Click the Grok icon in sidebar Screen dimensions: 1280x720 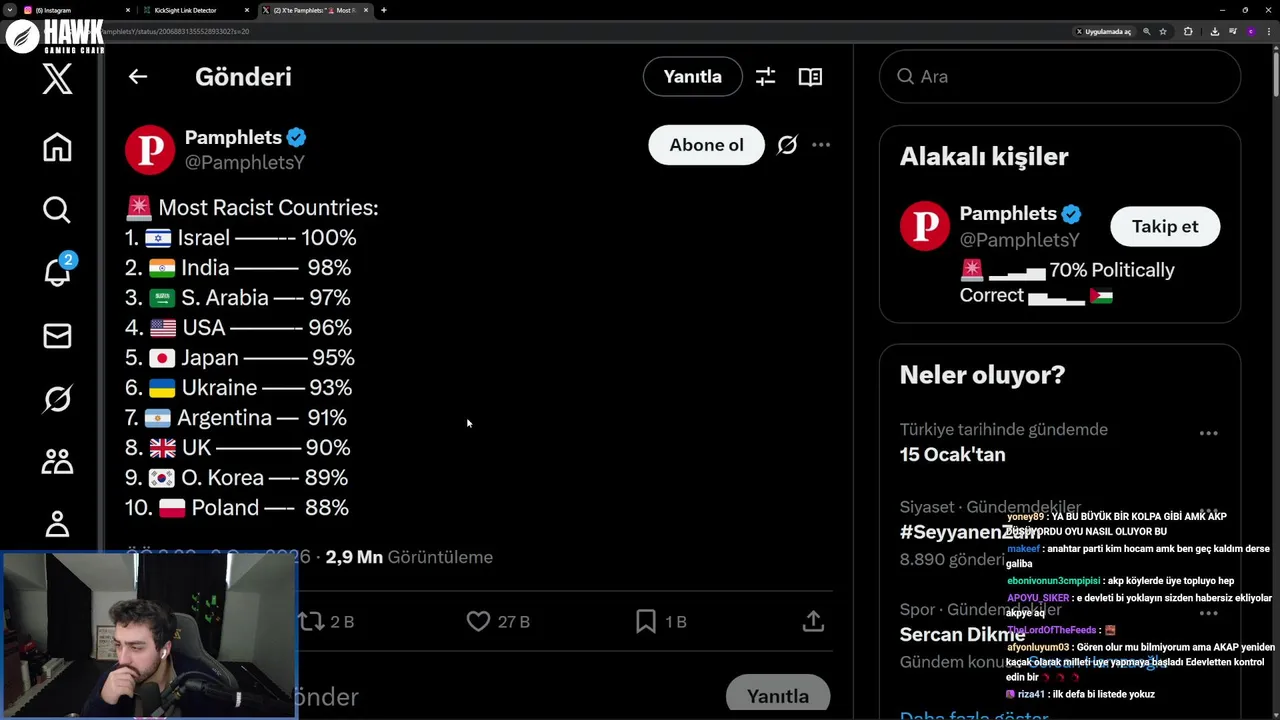(x=57, y=399)
